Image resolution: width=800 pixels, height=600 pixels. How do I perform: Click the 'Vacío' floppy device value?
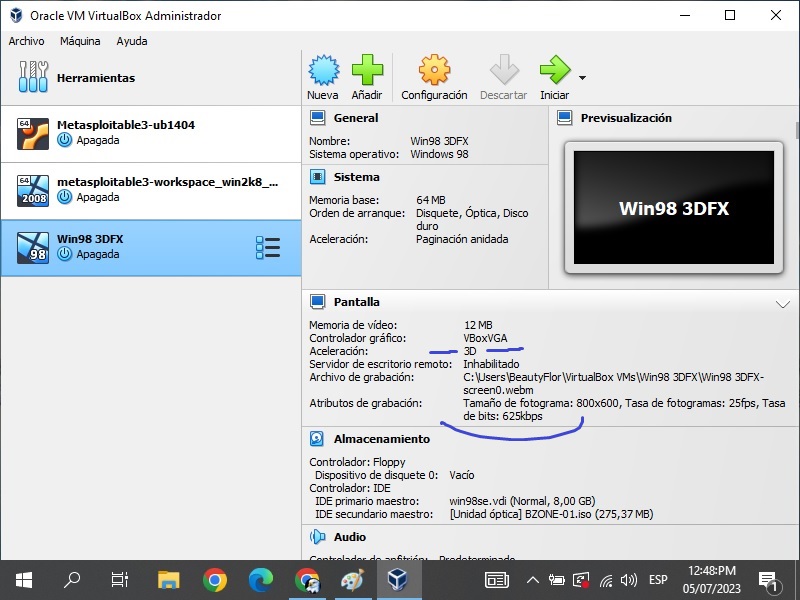tap(462, 475)
